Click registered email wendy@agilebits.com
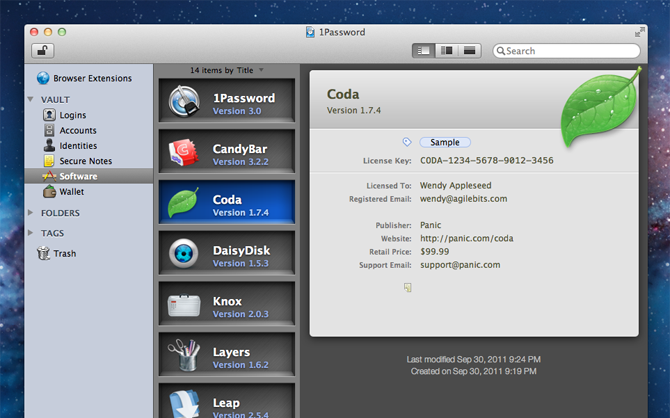670x418 pixels. point(464,199)
